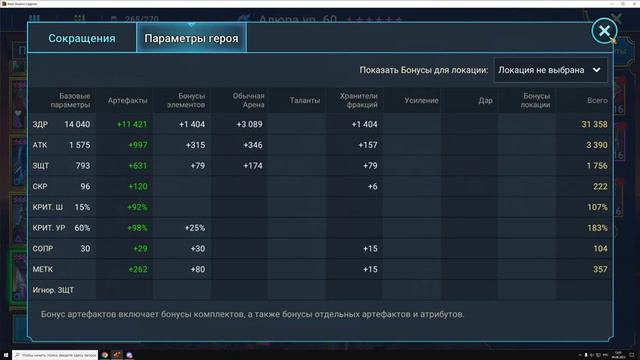Click the artifacts bonus +262

click(x=138, y=269)
